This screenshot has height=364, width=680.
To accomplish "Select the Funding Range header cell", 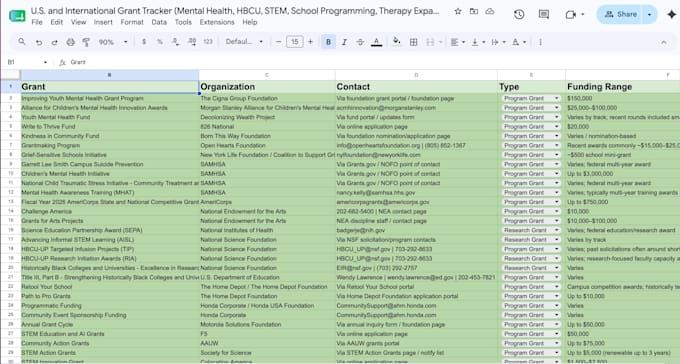I will click(623, 87).
